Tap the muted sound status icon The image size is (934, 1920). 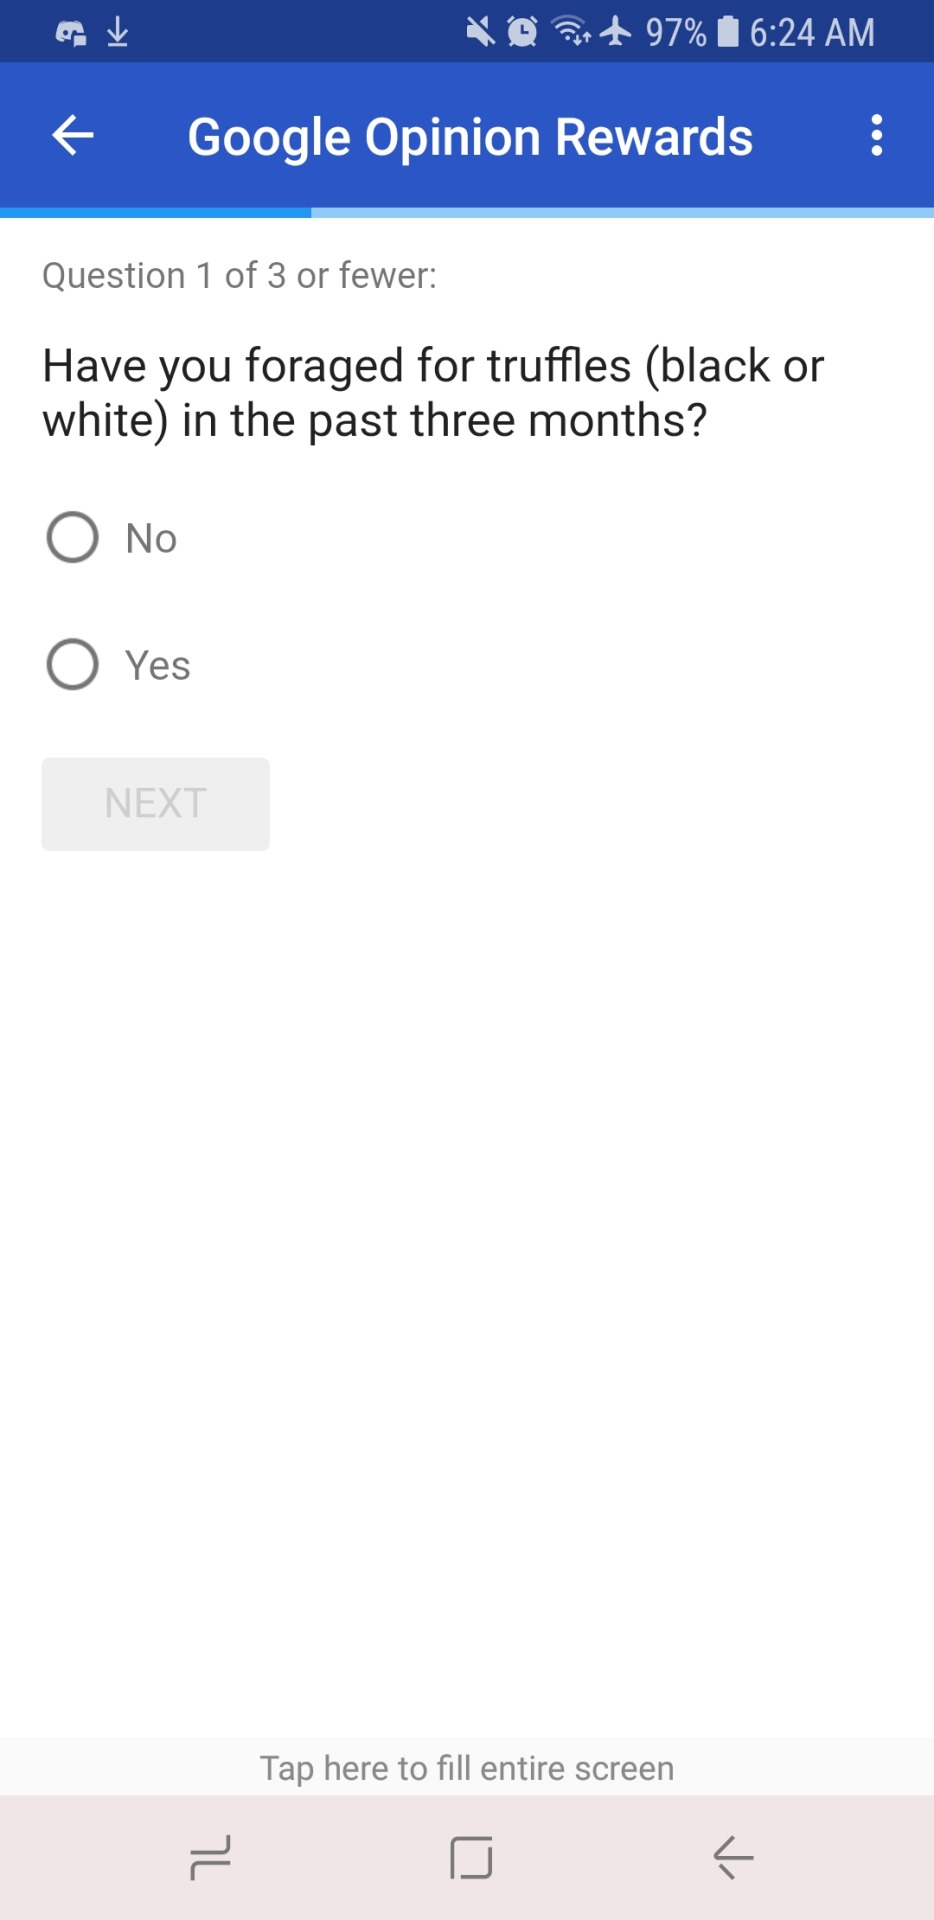tap(480, 33)
